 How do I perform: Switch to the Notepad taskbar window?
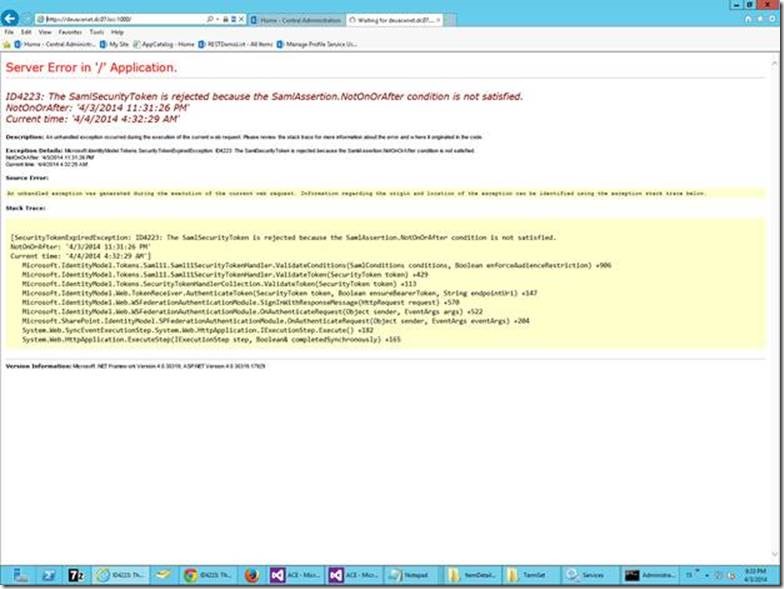(412, 576)
